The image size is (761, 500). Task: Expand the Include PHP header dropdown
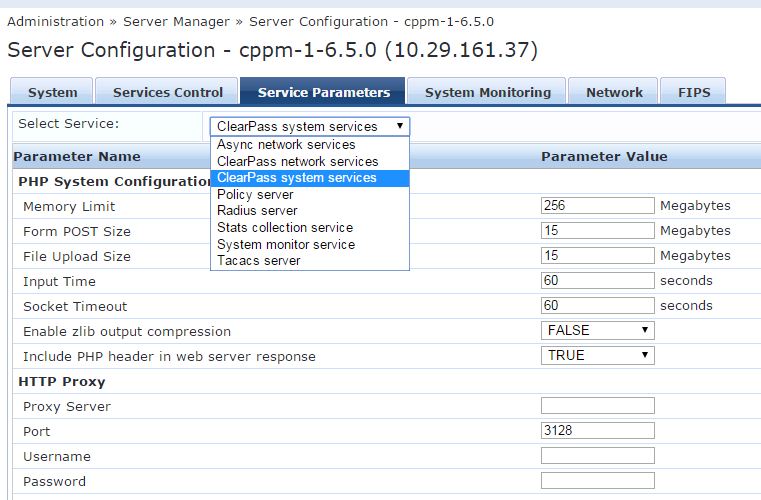(598, 355)
